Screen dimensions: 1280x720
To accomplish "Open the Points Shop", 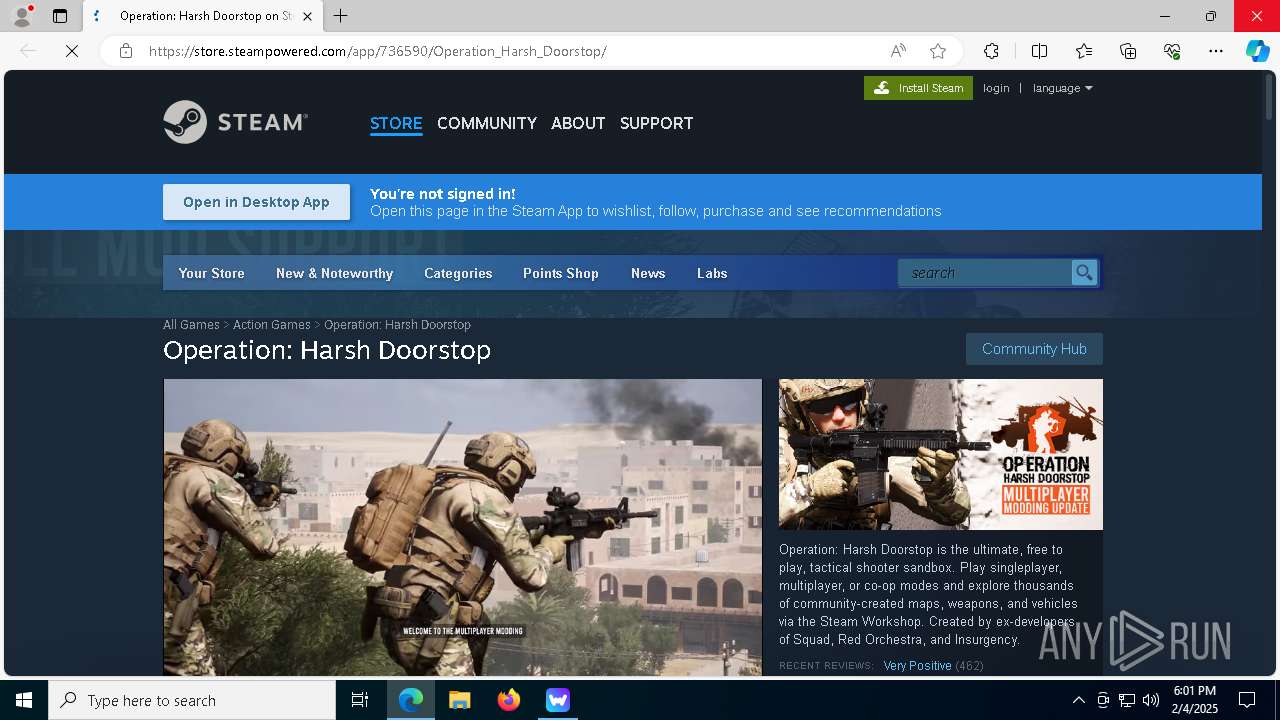I will tap(560, 273).
